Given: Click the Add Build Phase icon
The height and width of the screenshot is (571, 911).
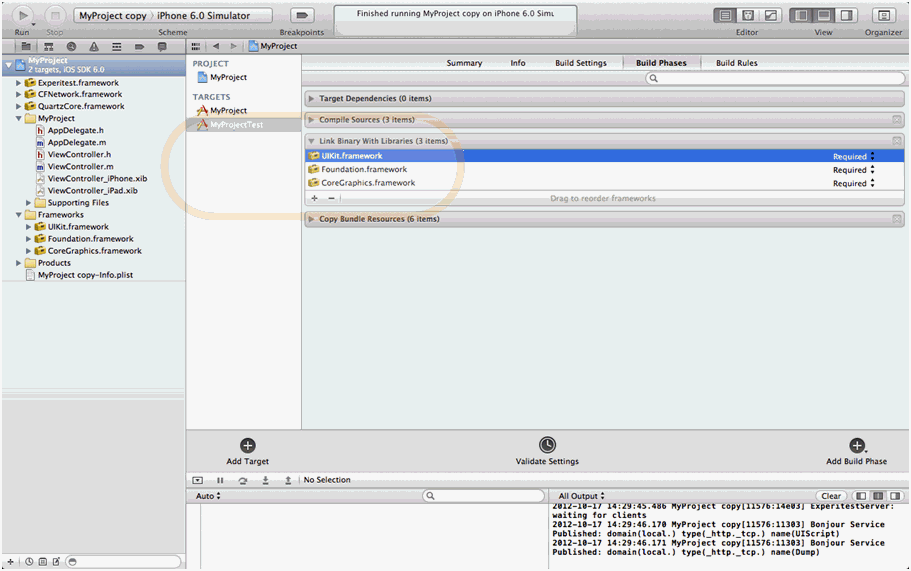Looking at the screenshot, I should [x=856, y=446].
